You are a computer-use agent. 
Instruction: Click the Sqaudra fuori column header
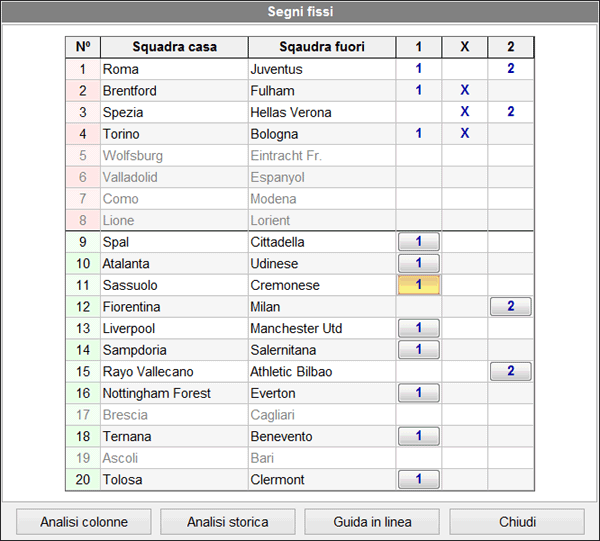click(322, 47)
